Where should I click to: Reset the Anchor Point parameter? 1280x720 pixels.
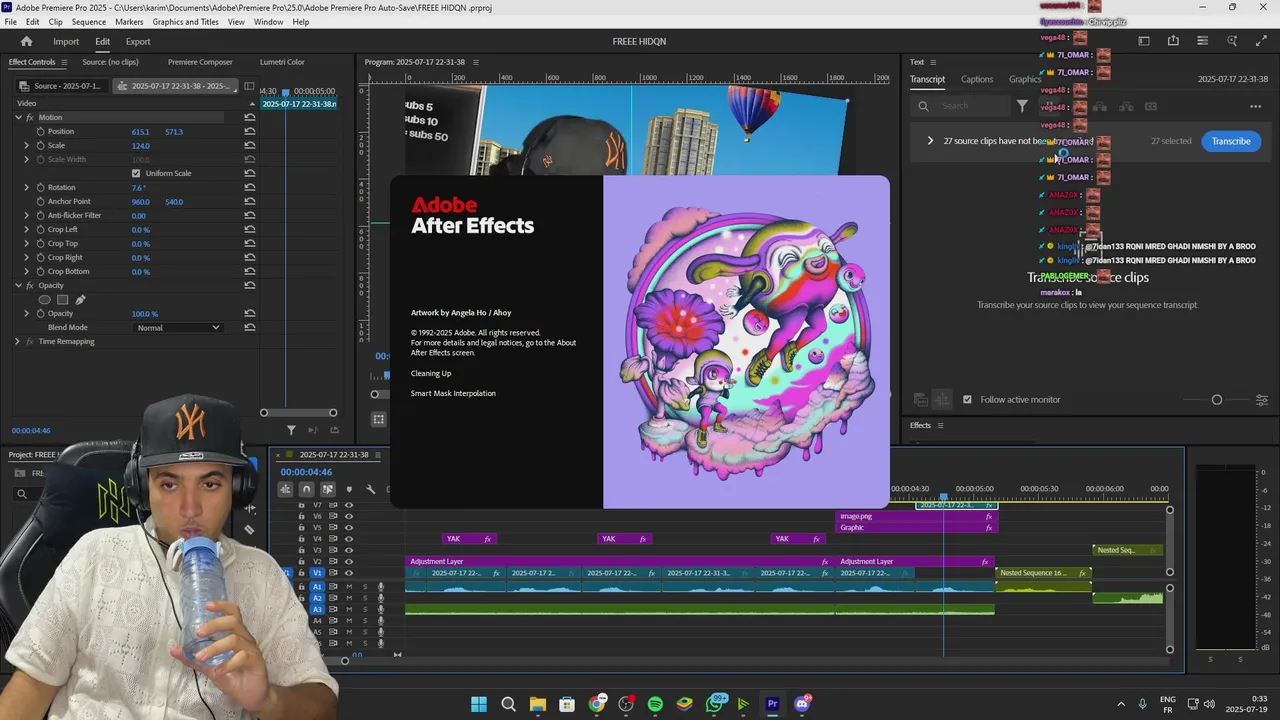click(249, 201)
